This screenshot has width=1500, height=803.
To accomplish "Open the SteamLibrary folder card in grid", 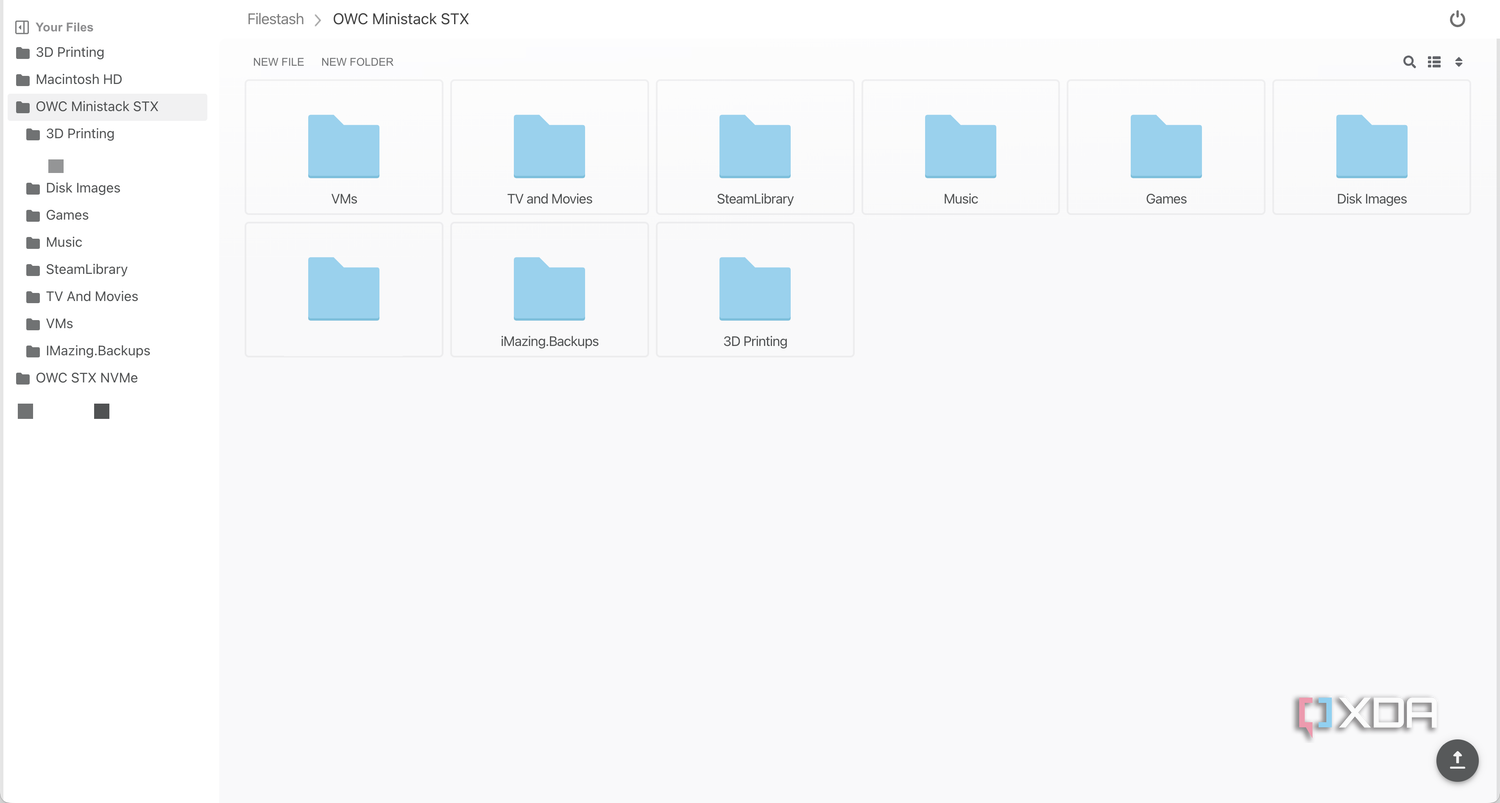I will click(x=755, y=147).
